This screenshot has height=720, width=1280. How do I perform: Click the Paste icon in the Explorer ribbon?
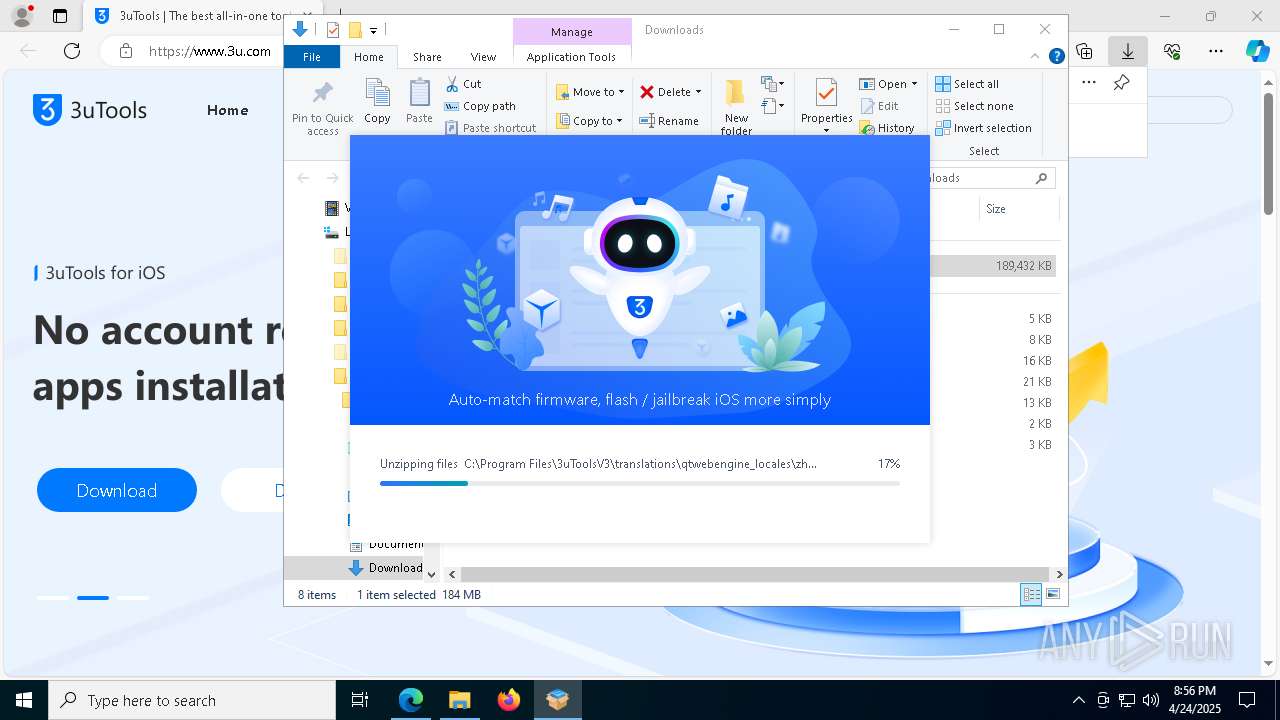(x=419, y=101)
